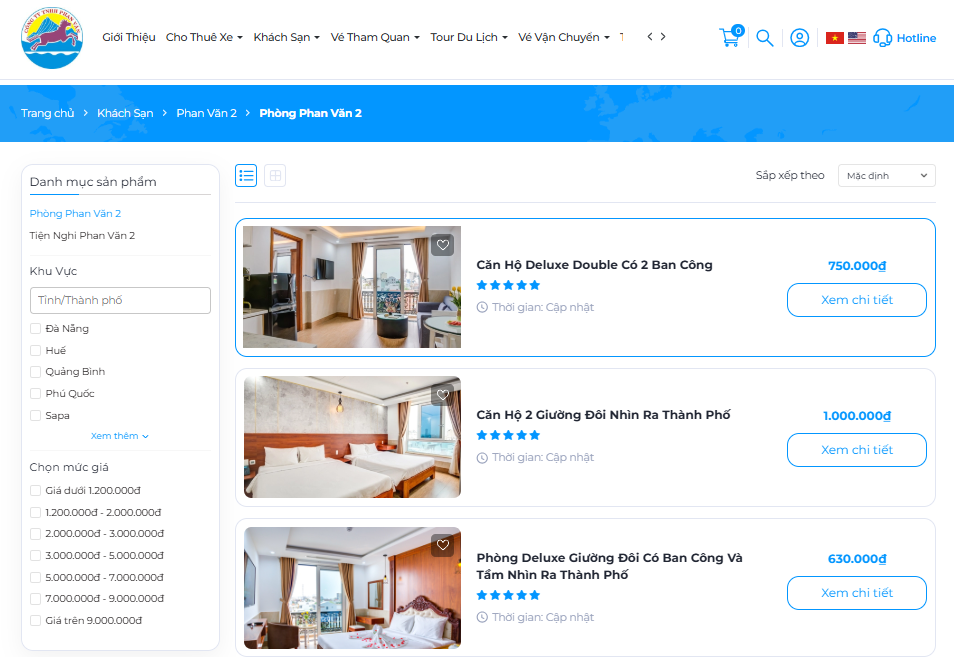Check price 7.000.000đ - 9.000.000đ

pos(35,599)
